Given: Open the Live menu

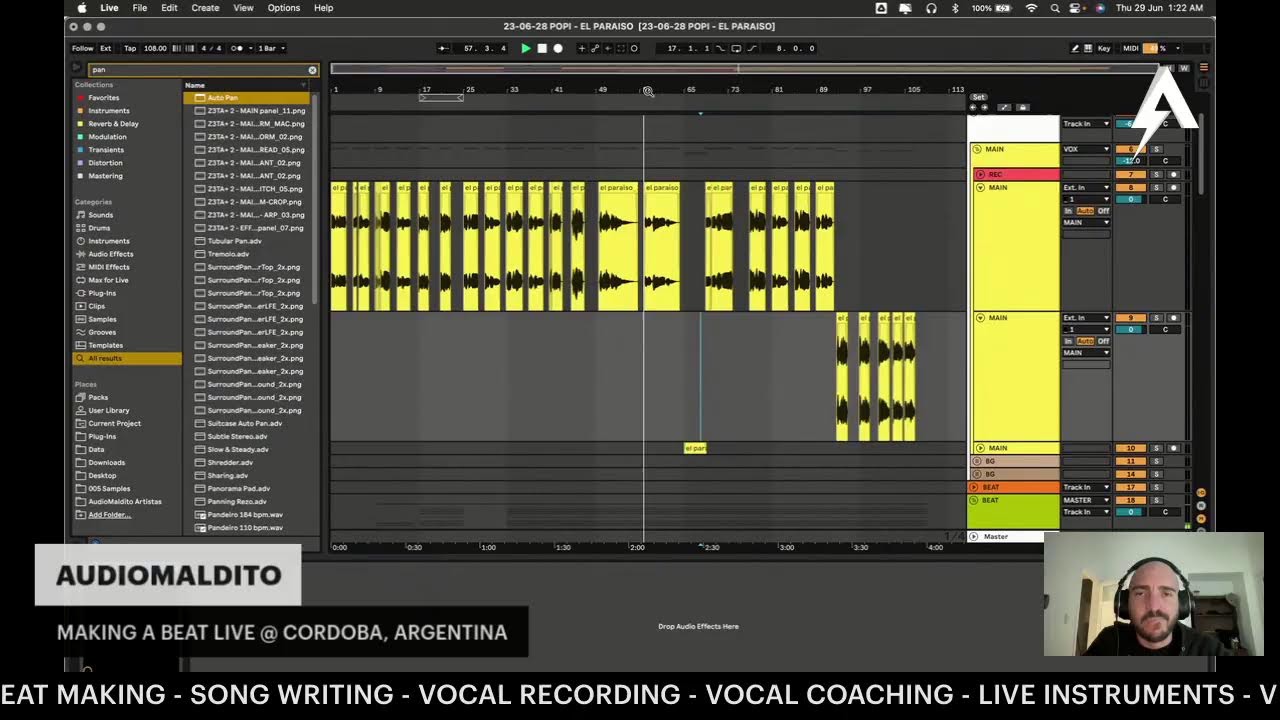Looking at the screenshot, I should 109,8.
